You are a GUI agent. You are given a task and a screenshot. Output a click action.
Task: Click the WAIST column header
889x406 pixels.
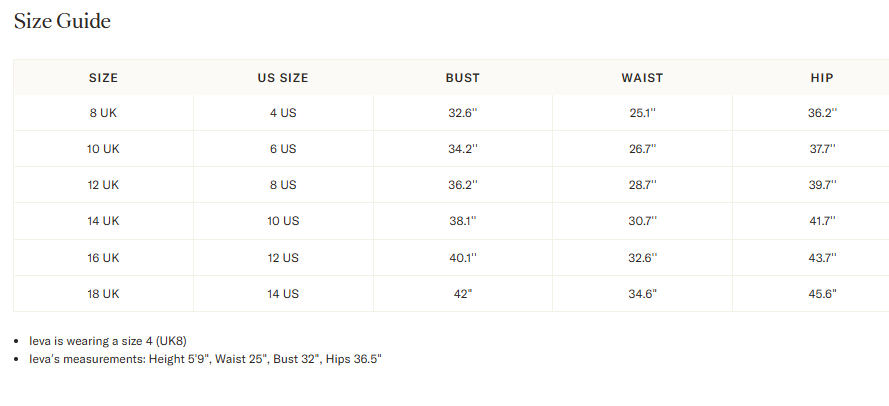(642, 78)
